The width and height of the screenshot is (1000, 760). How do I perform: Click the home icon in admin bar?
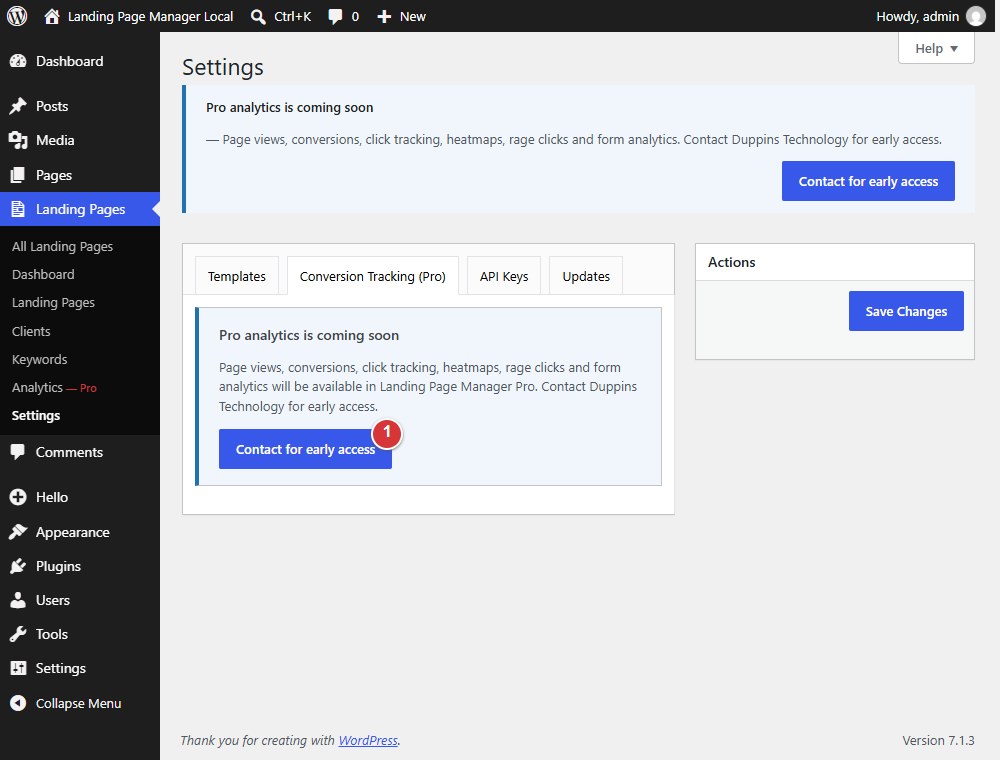coord(52,16)
